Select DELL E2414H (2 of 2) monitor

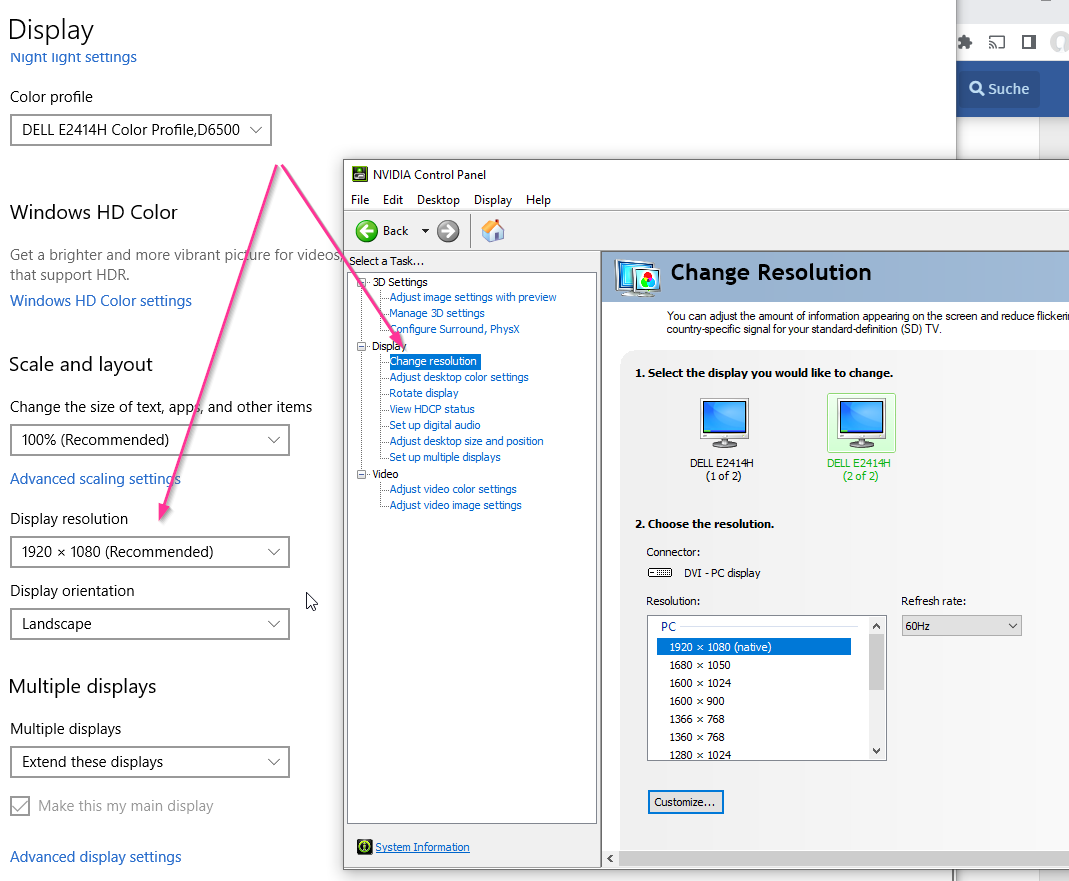[860, 438]
